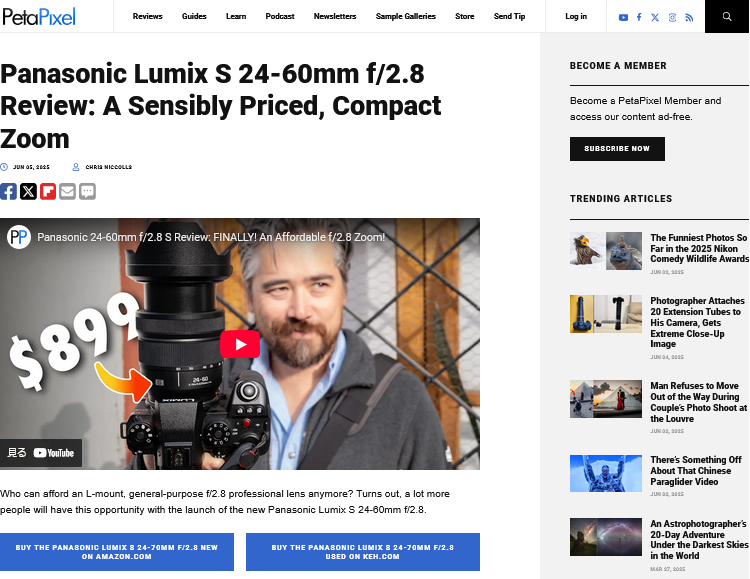The image size is (750, 579).
Task: Play the YouTube video
Action: point(240,344)
